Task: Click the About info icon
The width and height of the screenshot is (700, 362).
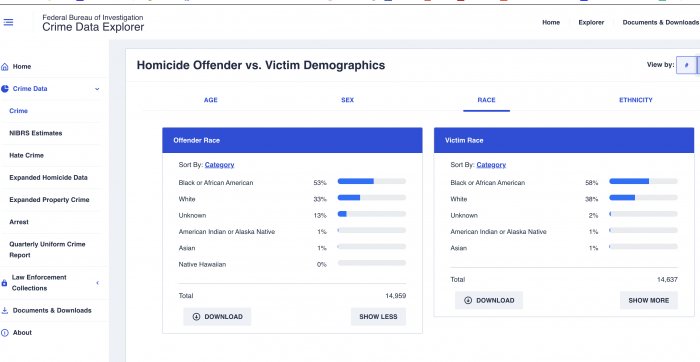Action: pyautogui.click(x=5, y=333)
